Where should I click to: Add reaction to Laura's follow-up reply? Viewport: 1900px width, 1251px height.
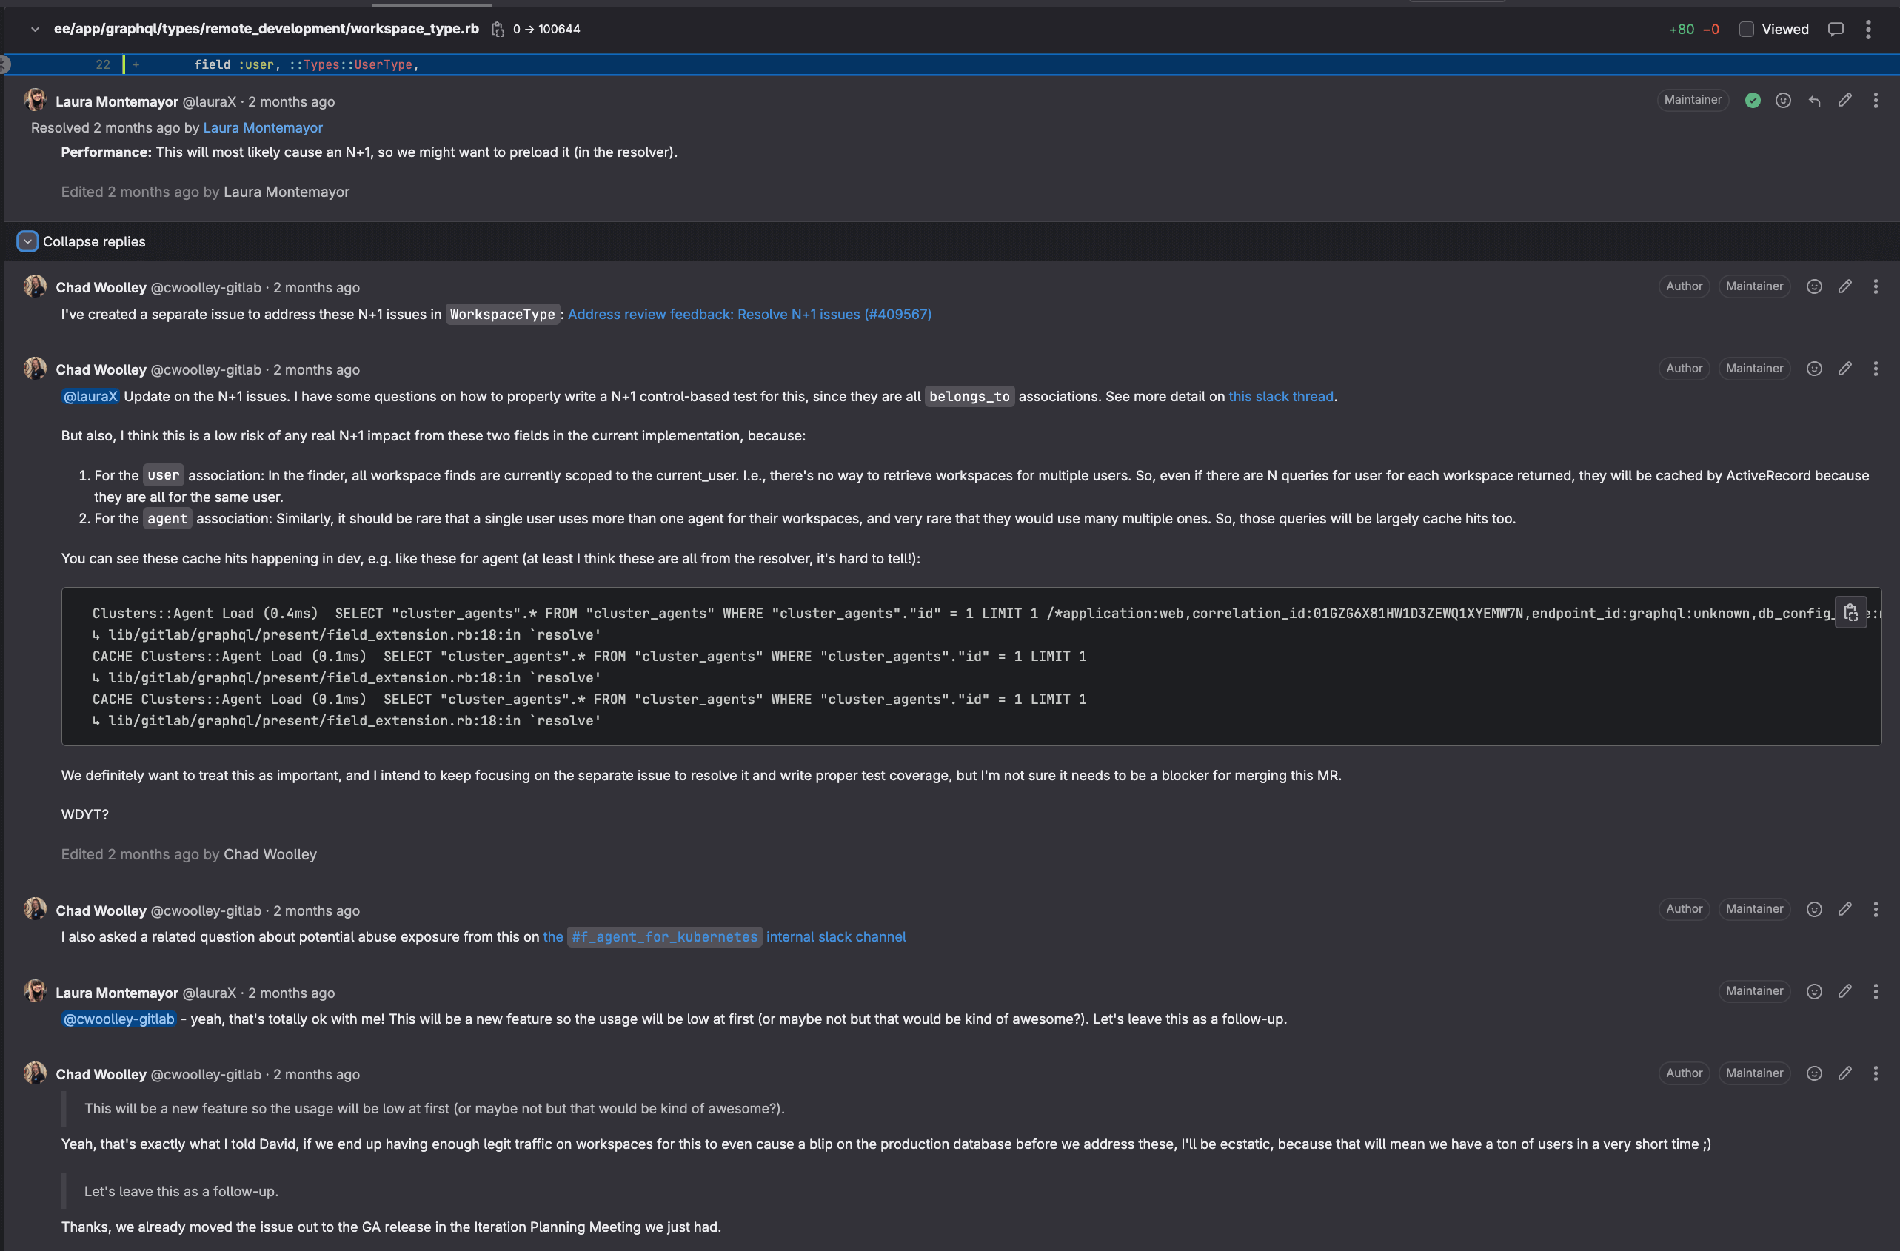point(1814,991)
